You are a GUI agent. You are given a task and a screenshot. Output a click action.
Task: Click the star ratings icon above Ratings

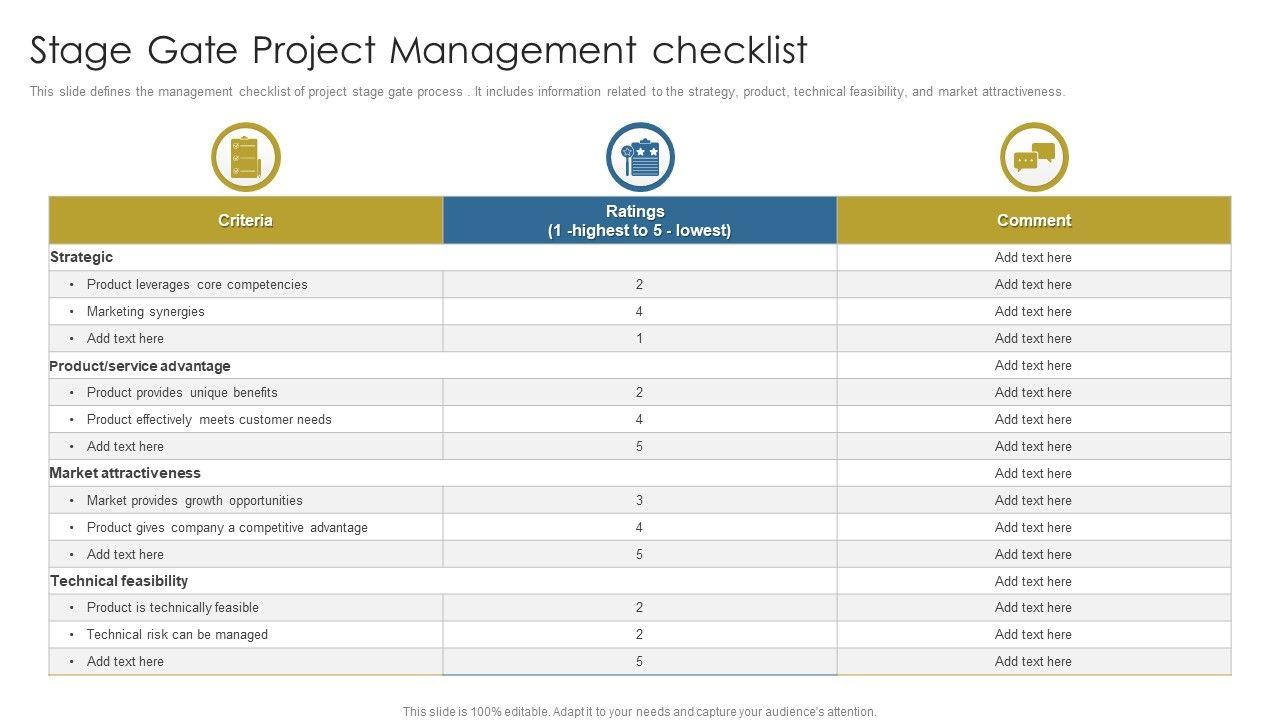tap(640, 157)
